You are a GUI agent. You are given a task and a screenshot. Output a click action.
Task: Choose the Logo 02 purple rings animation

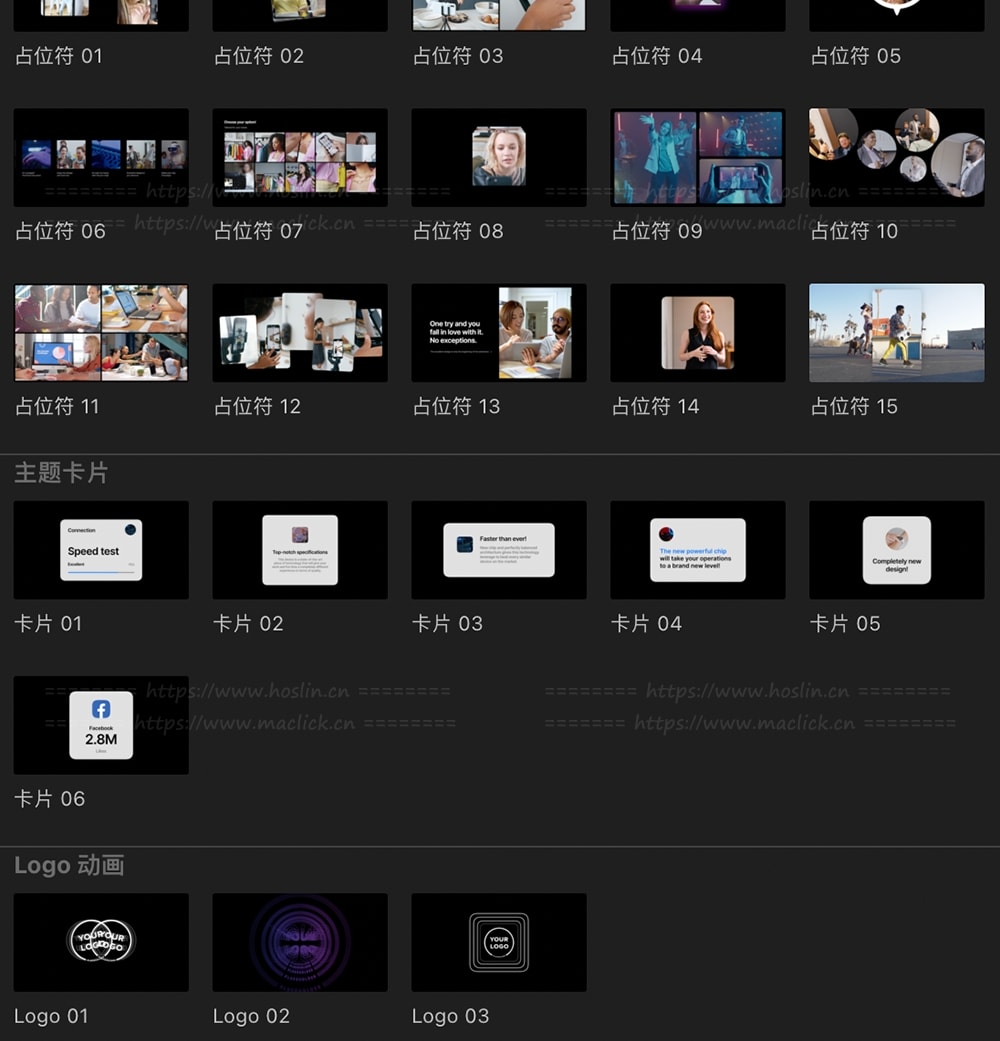300,942
